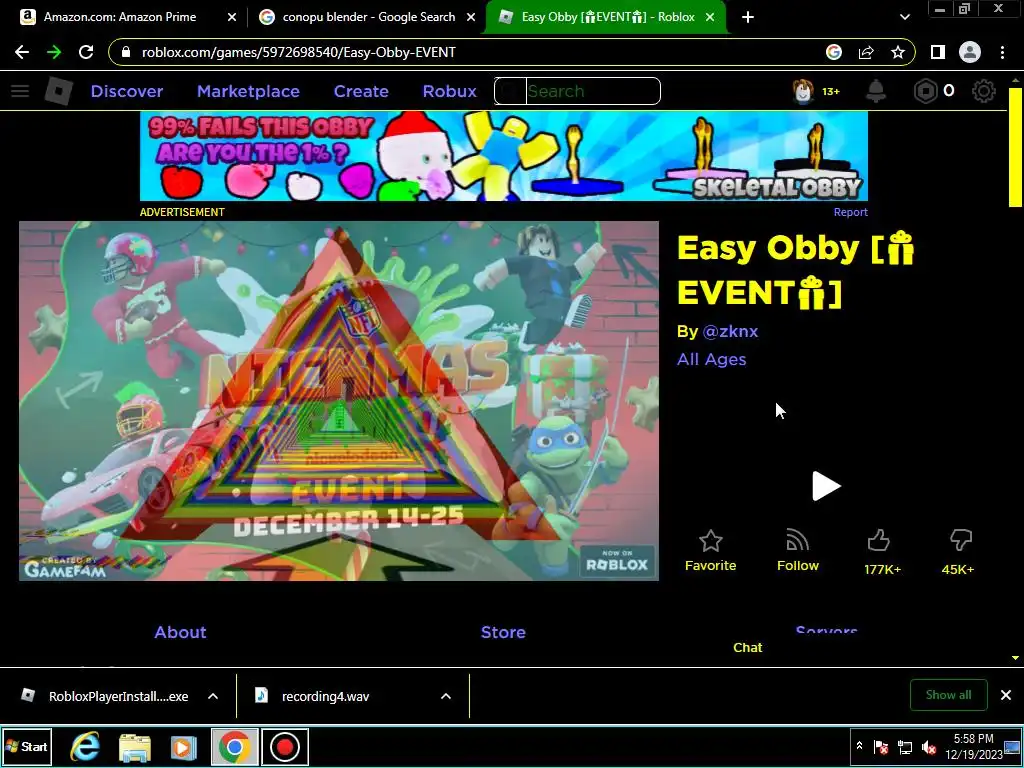The height and width of the screenshot is (768, 1024).
Task: Click the Google icon in address bar
Action: click(834, 52)
